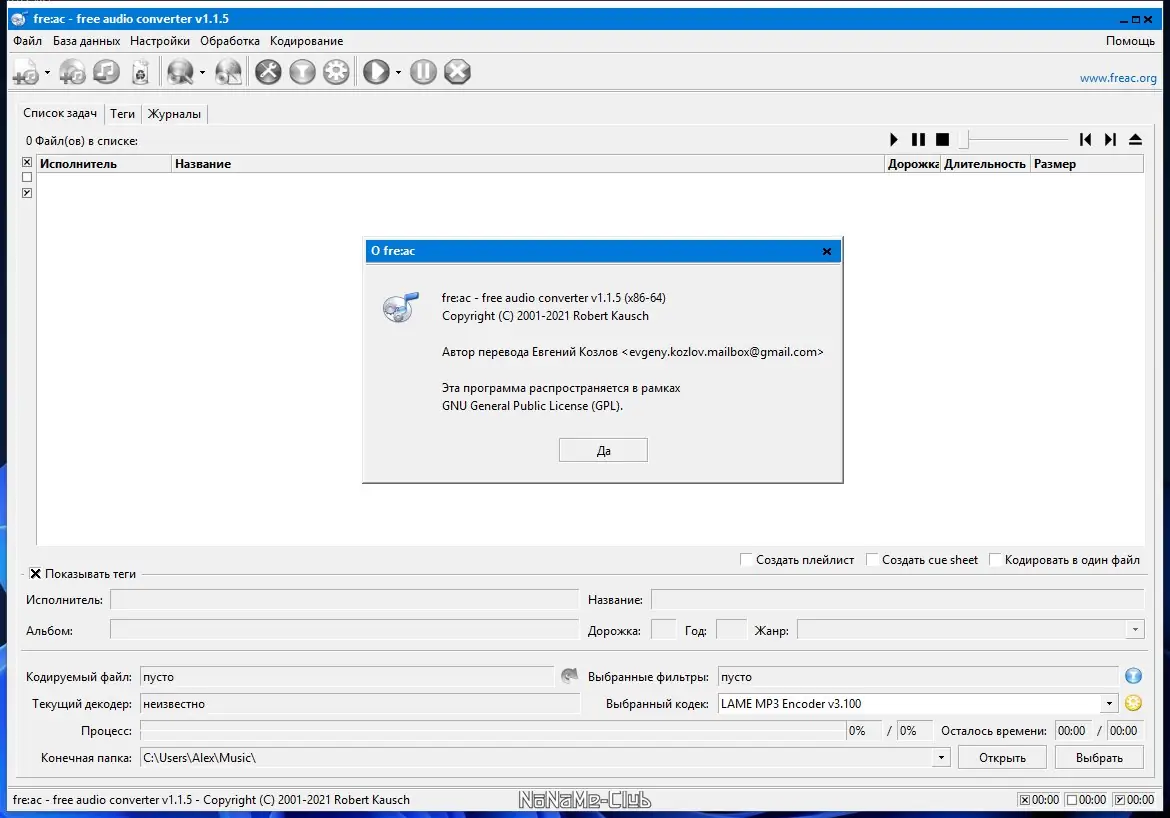Open signal processing filter funnel icon

[x=302, y=72]
